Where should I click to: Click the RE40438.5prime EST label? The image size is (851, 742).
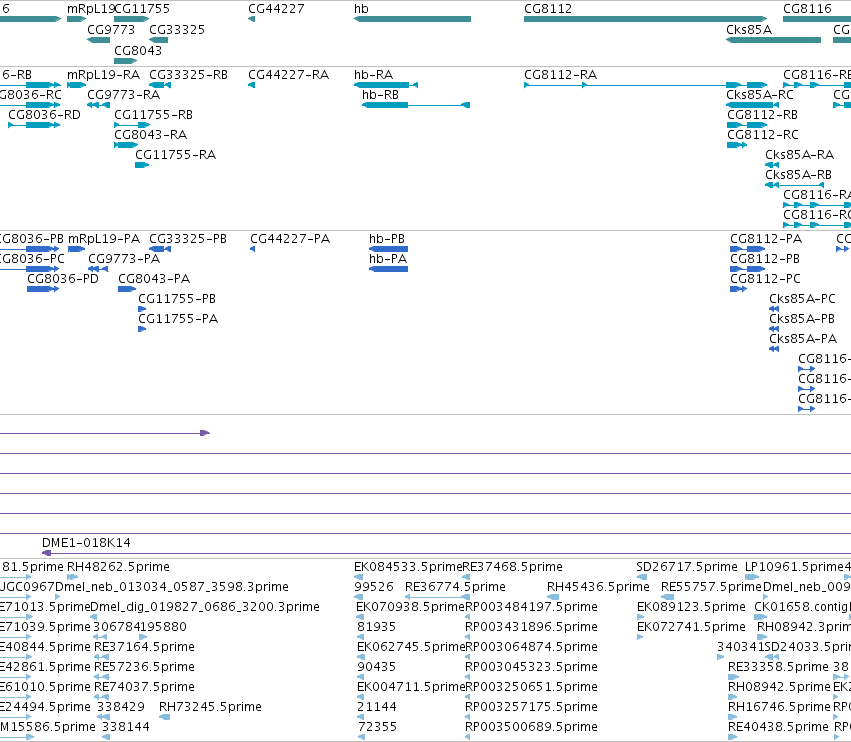[778, 727]
